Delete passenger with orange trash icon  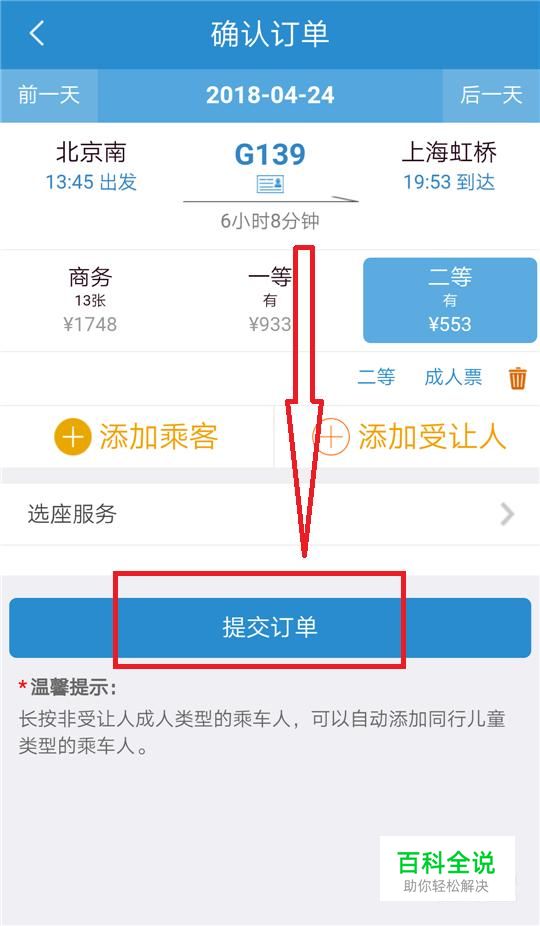[x=518, y=378]
